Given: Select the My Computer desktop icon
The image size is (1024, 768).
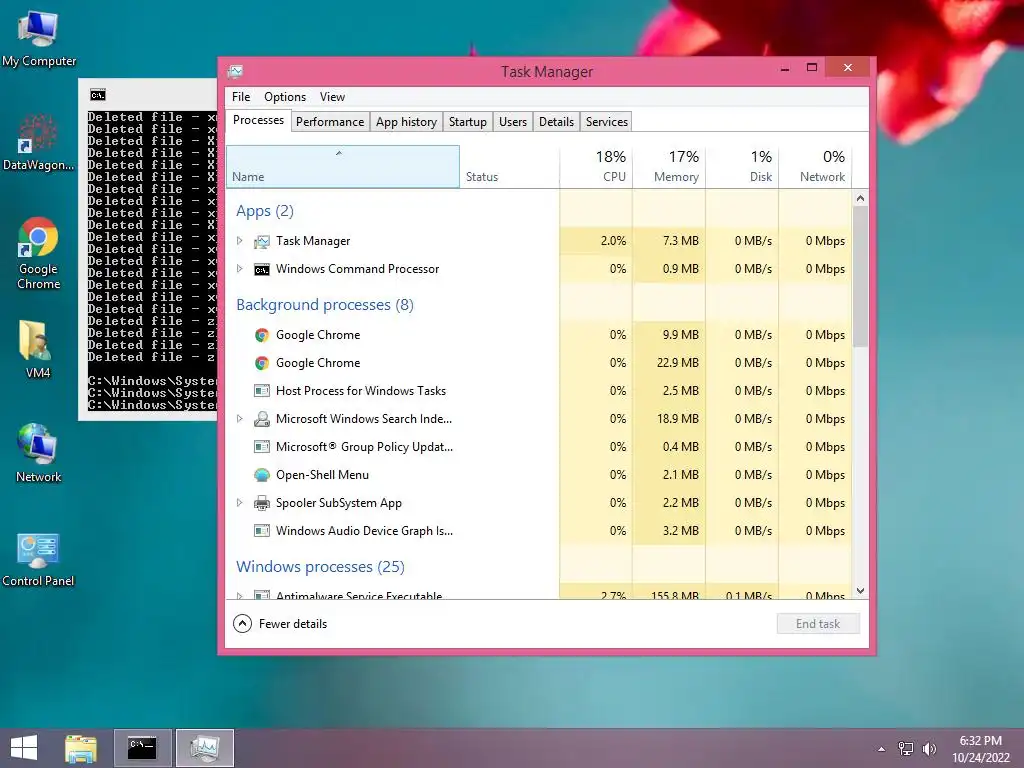Looking at the screenshot, I should click(39, 38).
